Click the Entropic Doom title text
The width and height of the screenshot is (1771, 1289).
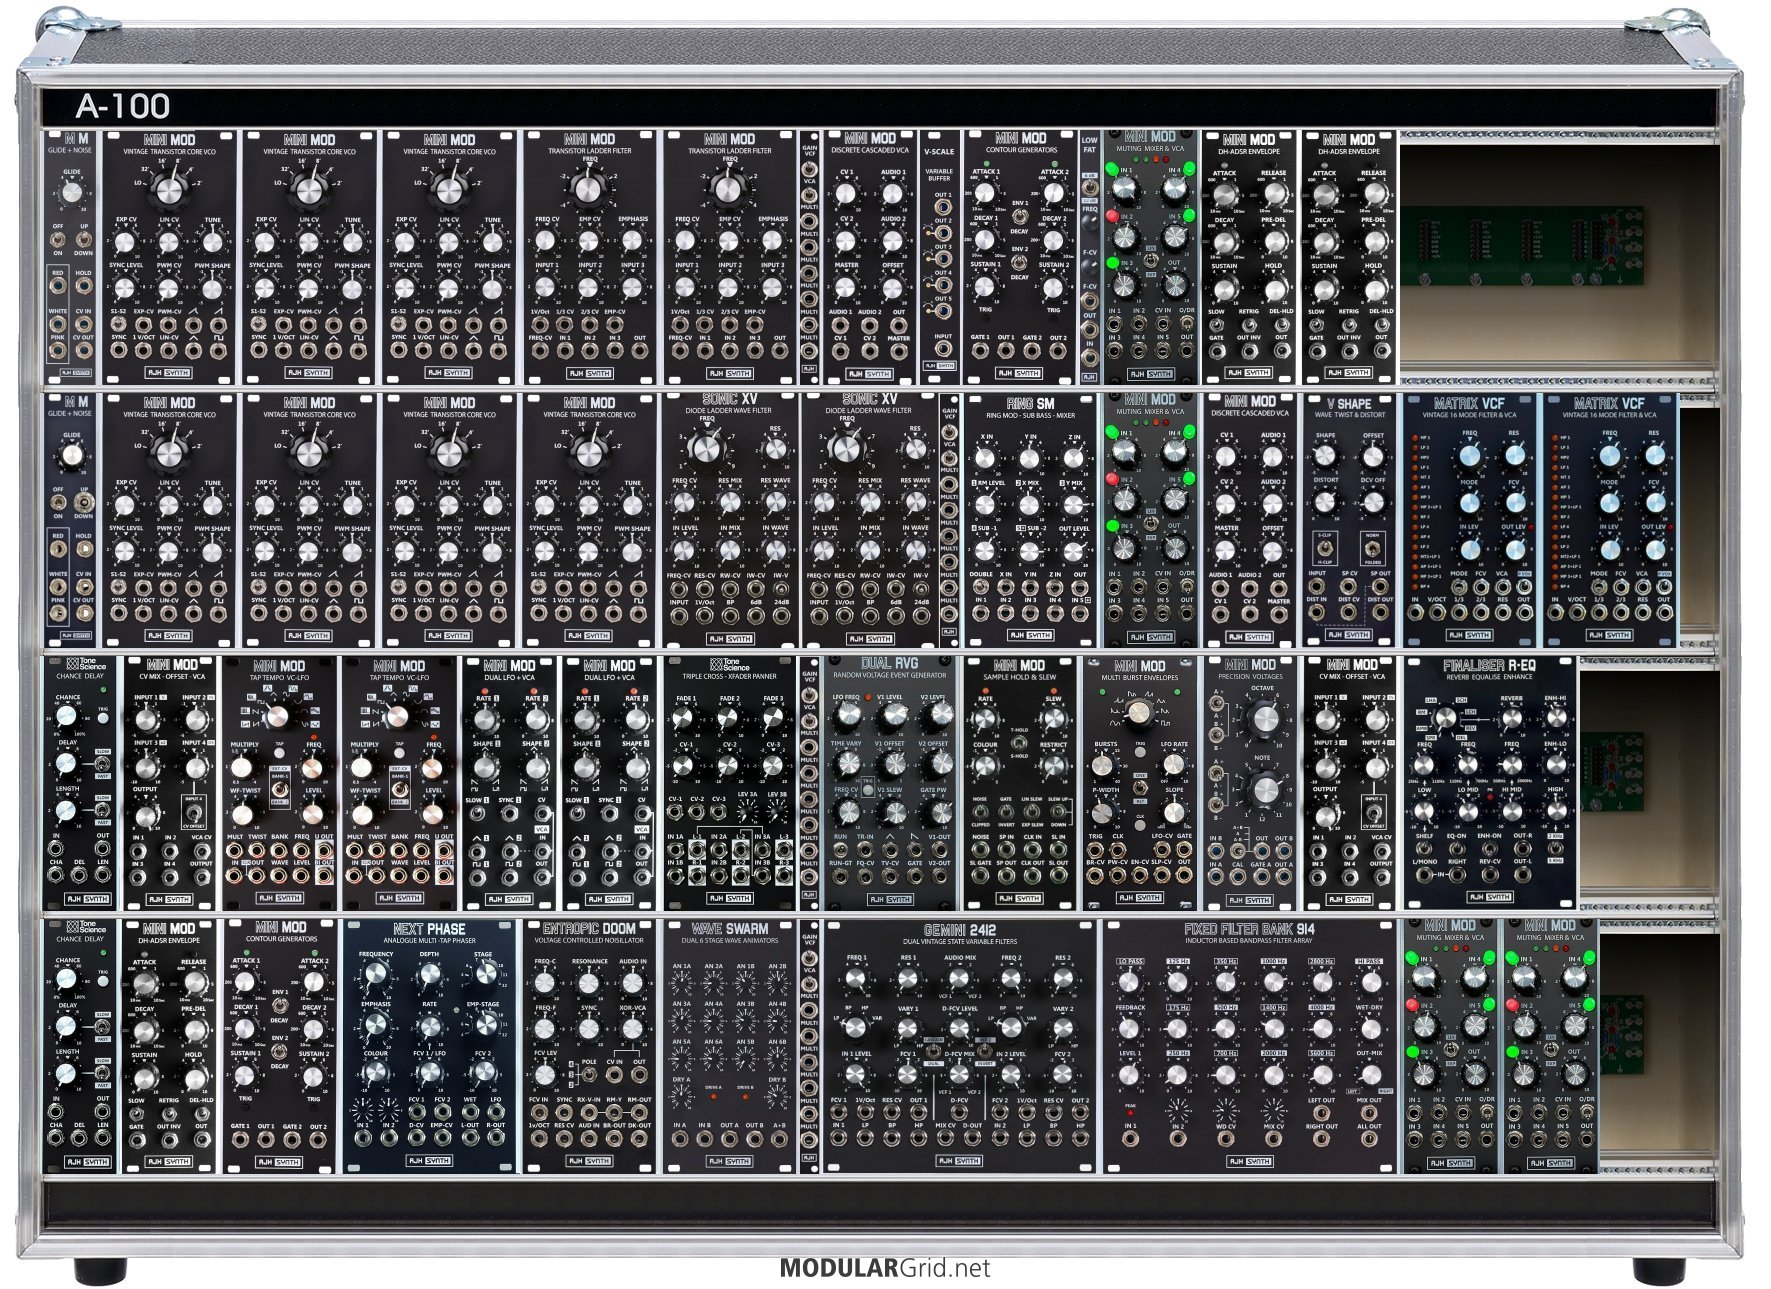click(589, 929)
